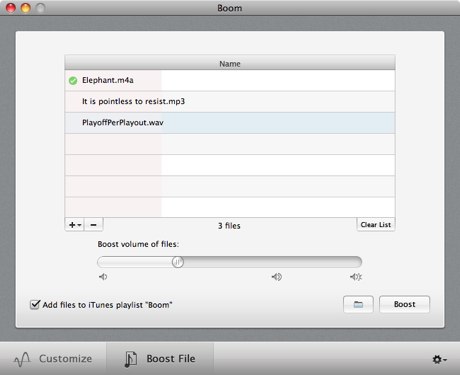460x375 pixels.
Task: Click the boost volume slider handle
Action: 178,262
